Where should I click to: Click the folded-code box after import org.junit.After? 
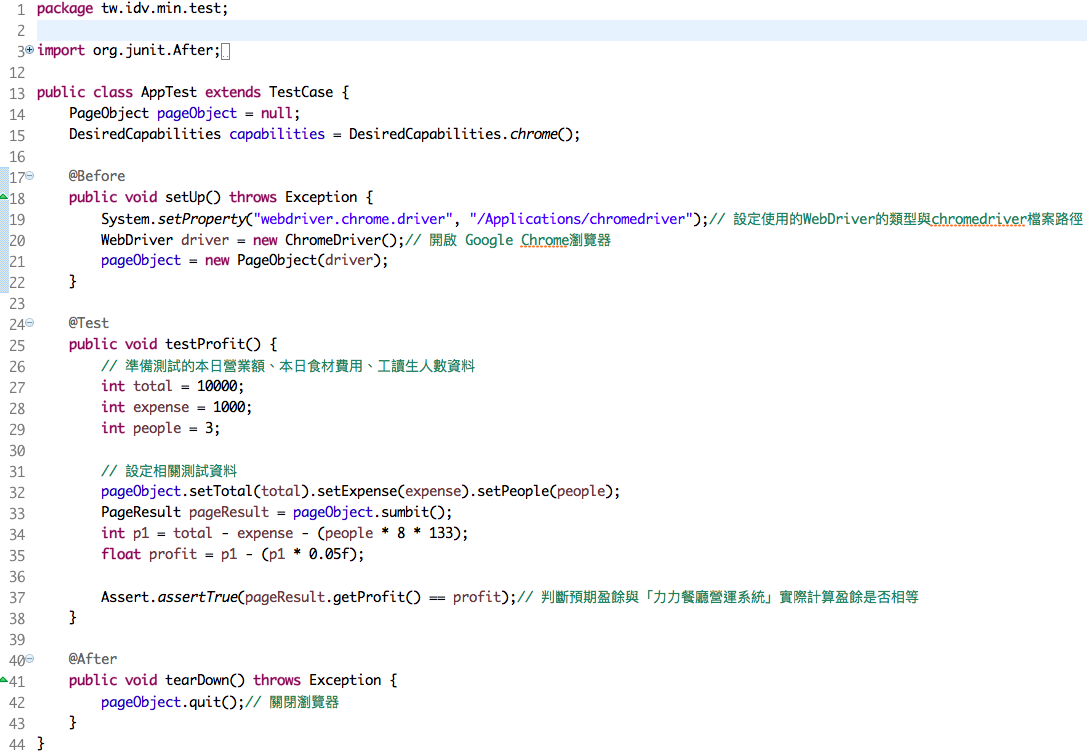[x=225, y=51]
